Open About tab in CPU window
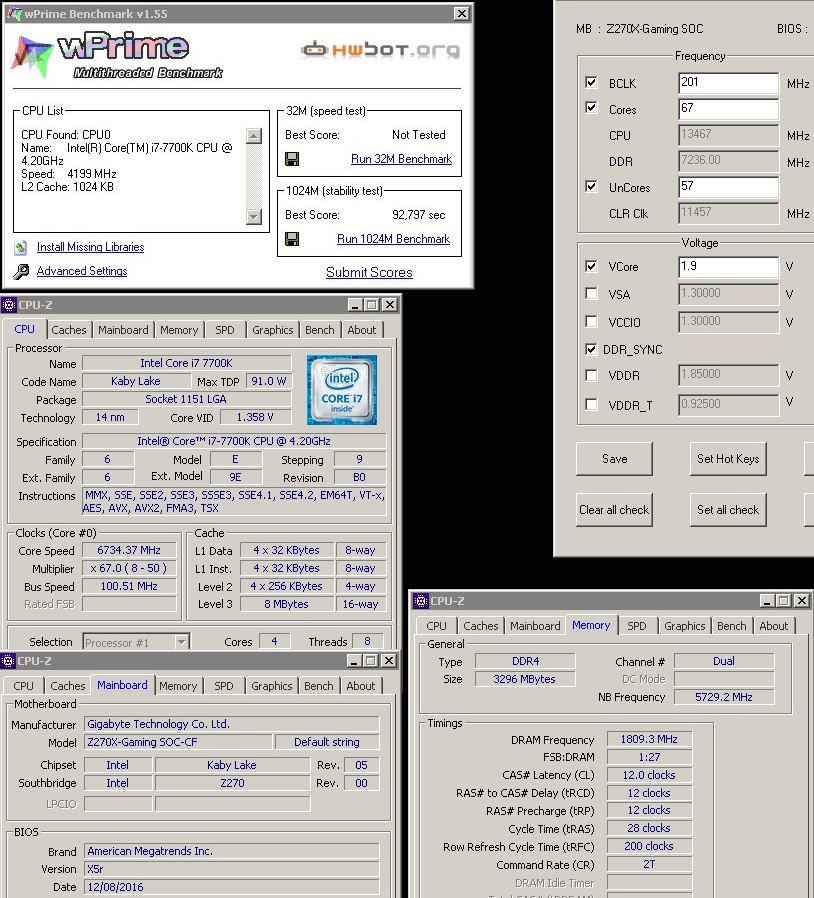 coord(361,330)
